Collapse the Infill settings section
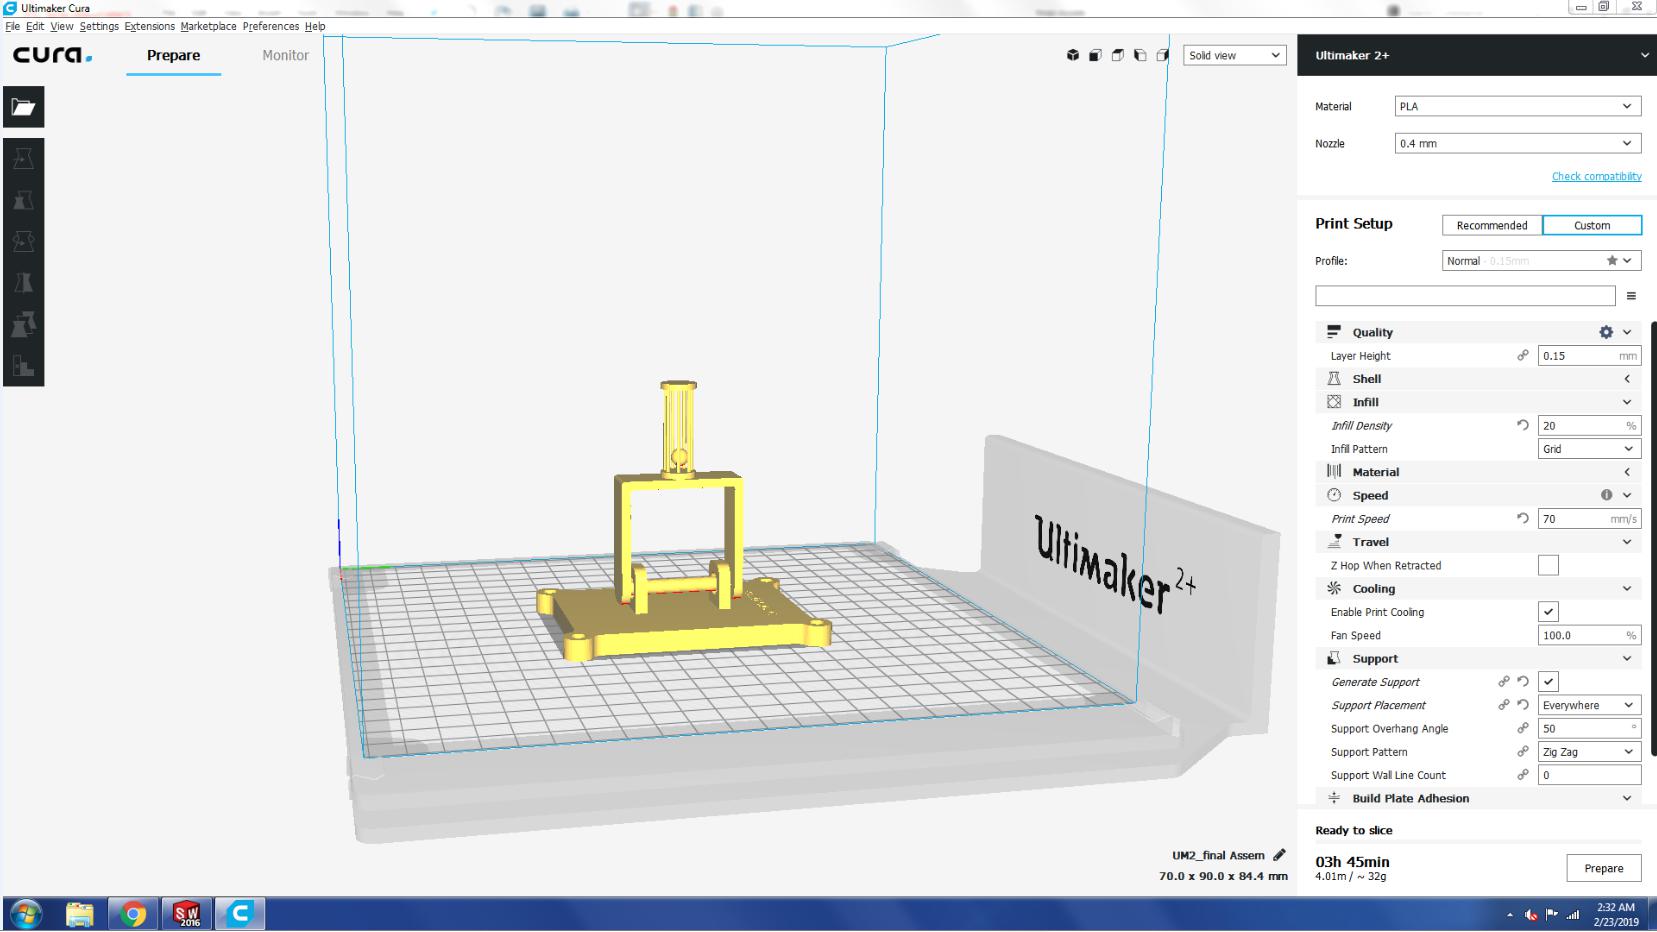1657x932 pixels. tap(1478, 402)
